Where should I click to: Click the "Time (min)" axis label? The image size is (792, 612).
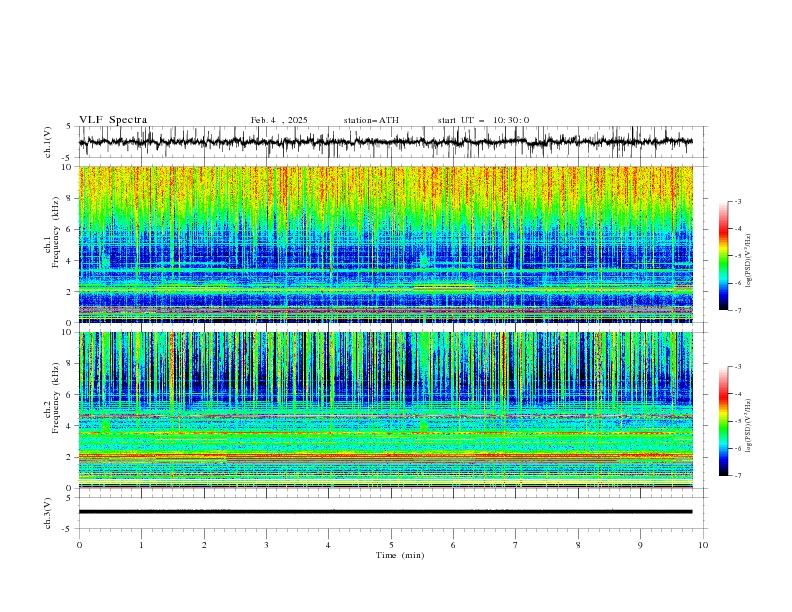coord(400,555)
